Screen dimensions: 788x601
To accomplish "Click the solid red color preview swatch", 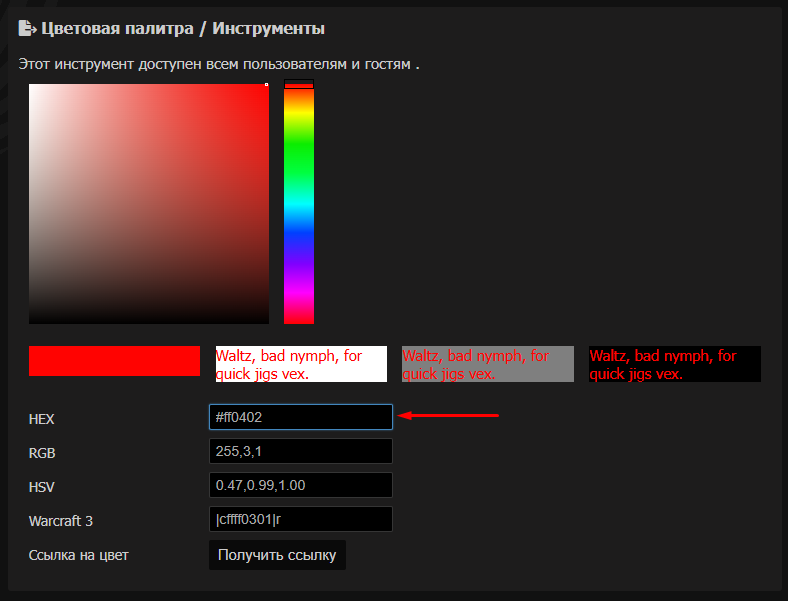I will pyautogui.click(x=115, y=361).
